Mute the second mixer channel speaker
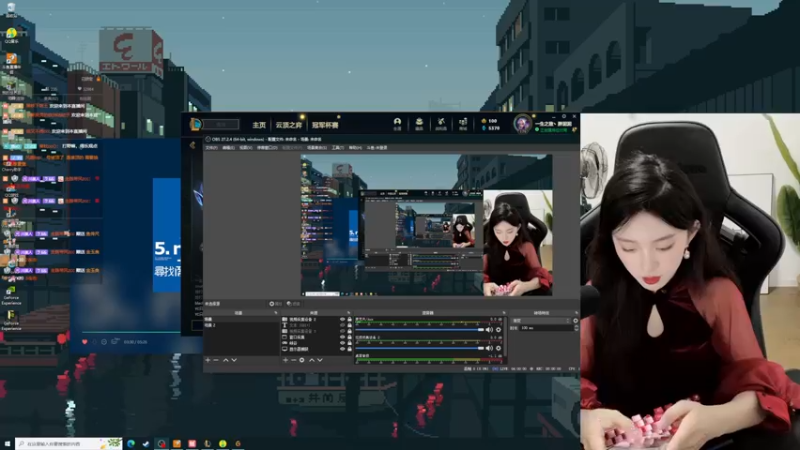Screen dimensions: 800x450 pyautogui.click(x=489, y=348)
